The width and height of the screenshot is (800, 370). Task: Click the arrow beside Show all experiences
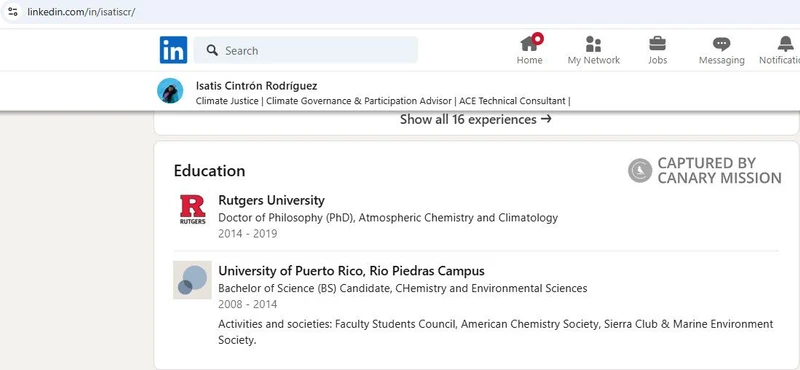(x=546, y=119)
